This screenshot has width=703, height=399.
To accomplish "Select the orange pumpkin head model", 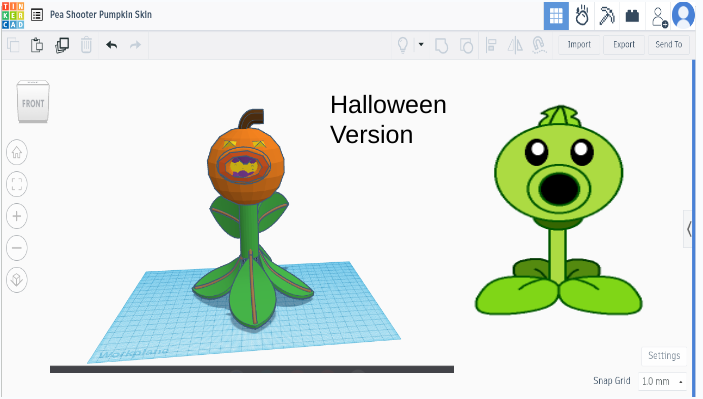I will pos(246,165).
